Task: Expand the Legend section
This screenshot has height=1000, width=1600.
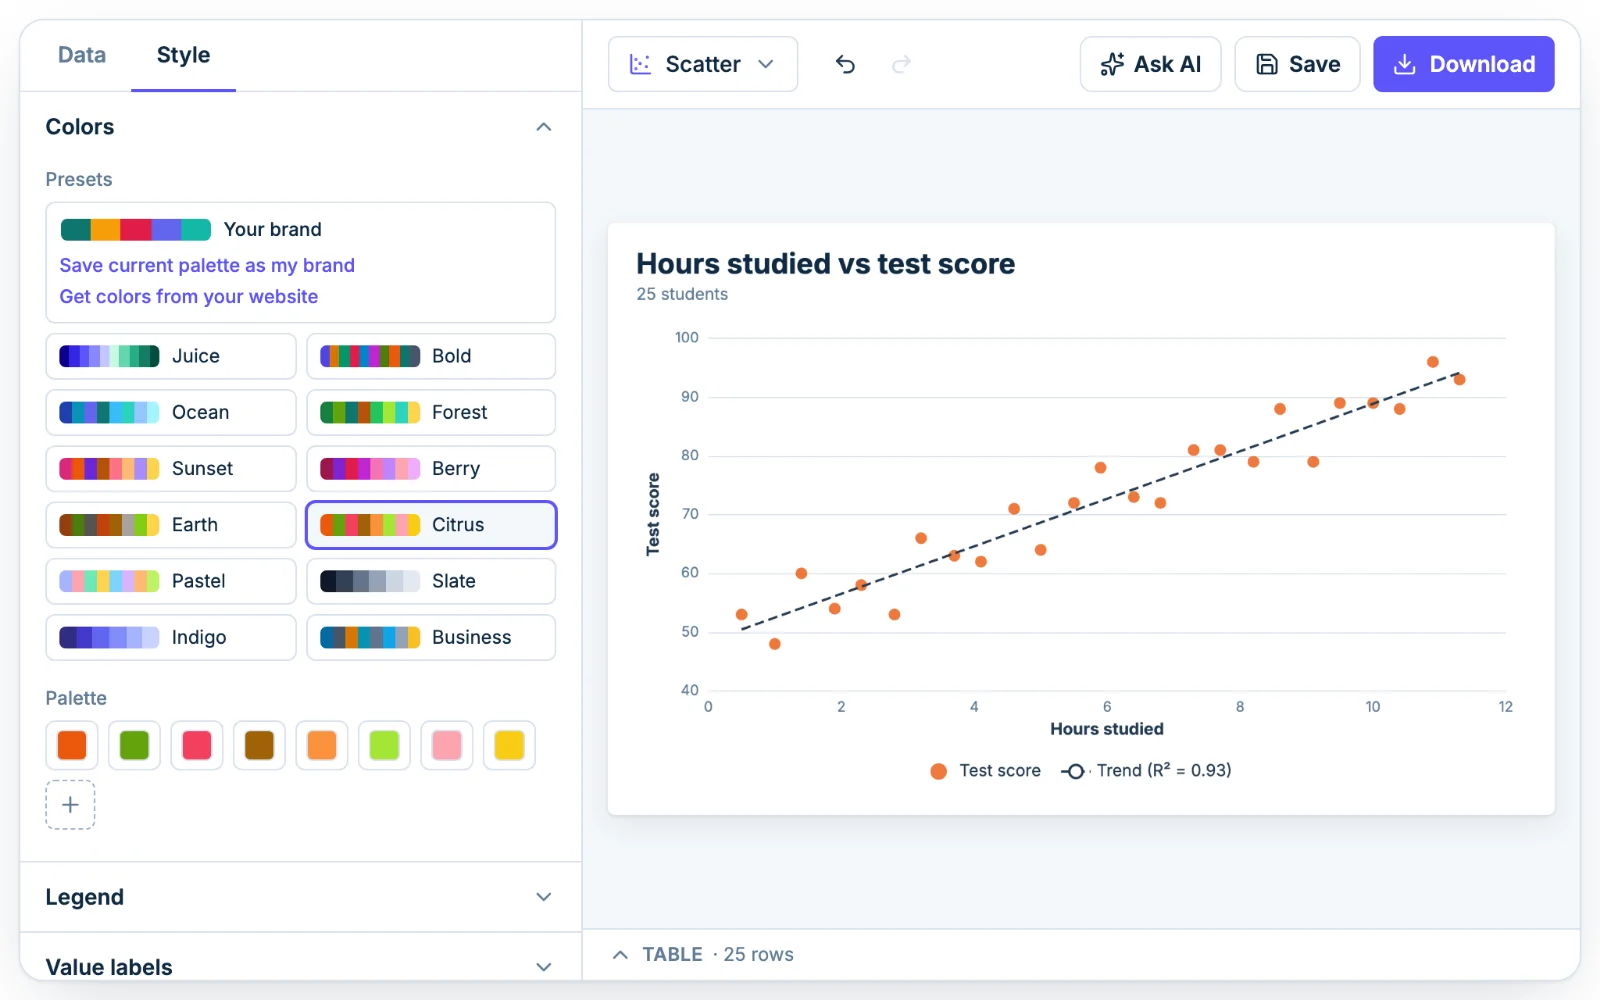Action: 300,897
